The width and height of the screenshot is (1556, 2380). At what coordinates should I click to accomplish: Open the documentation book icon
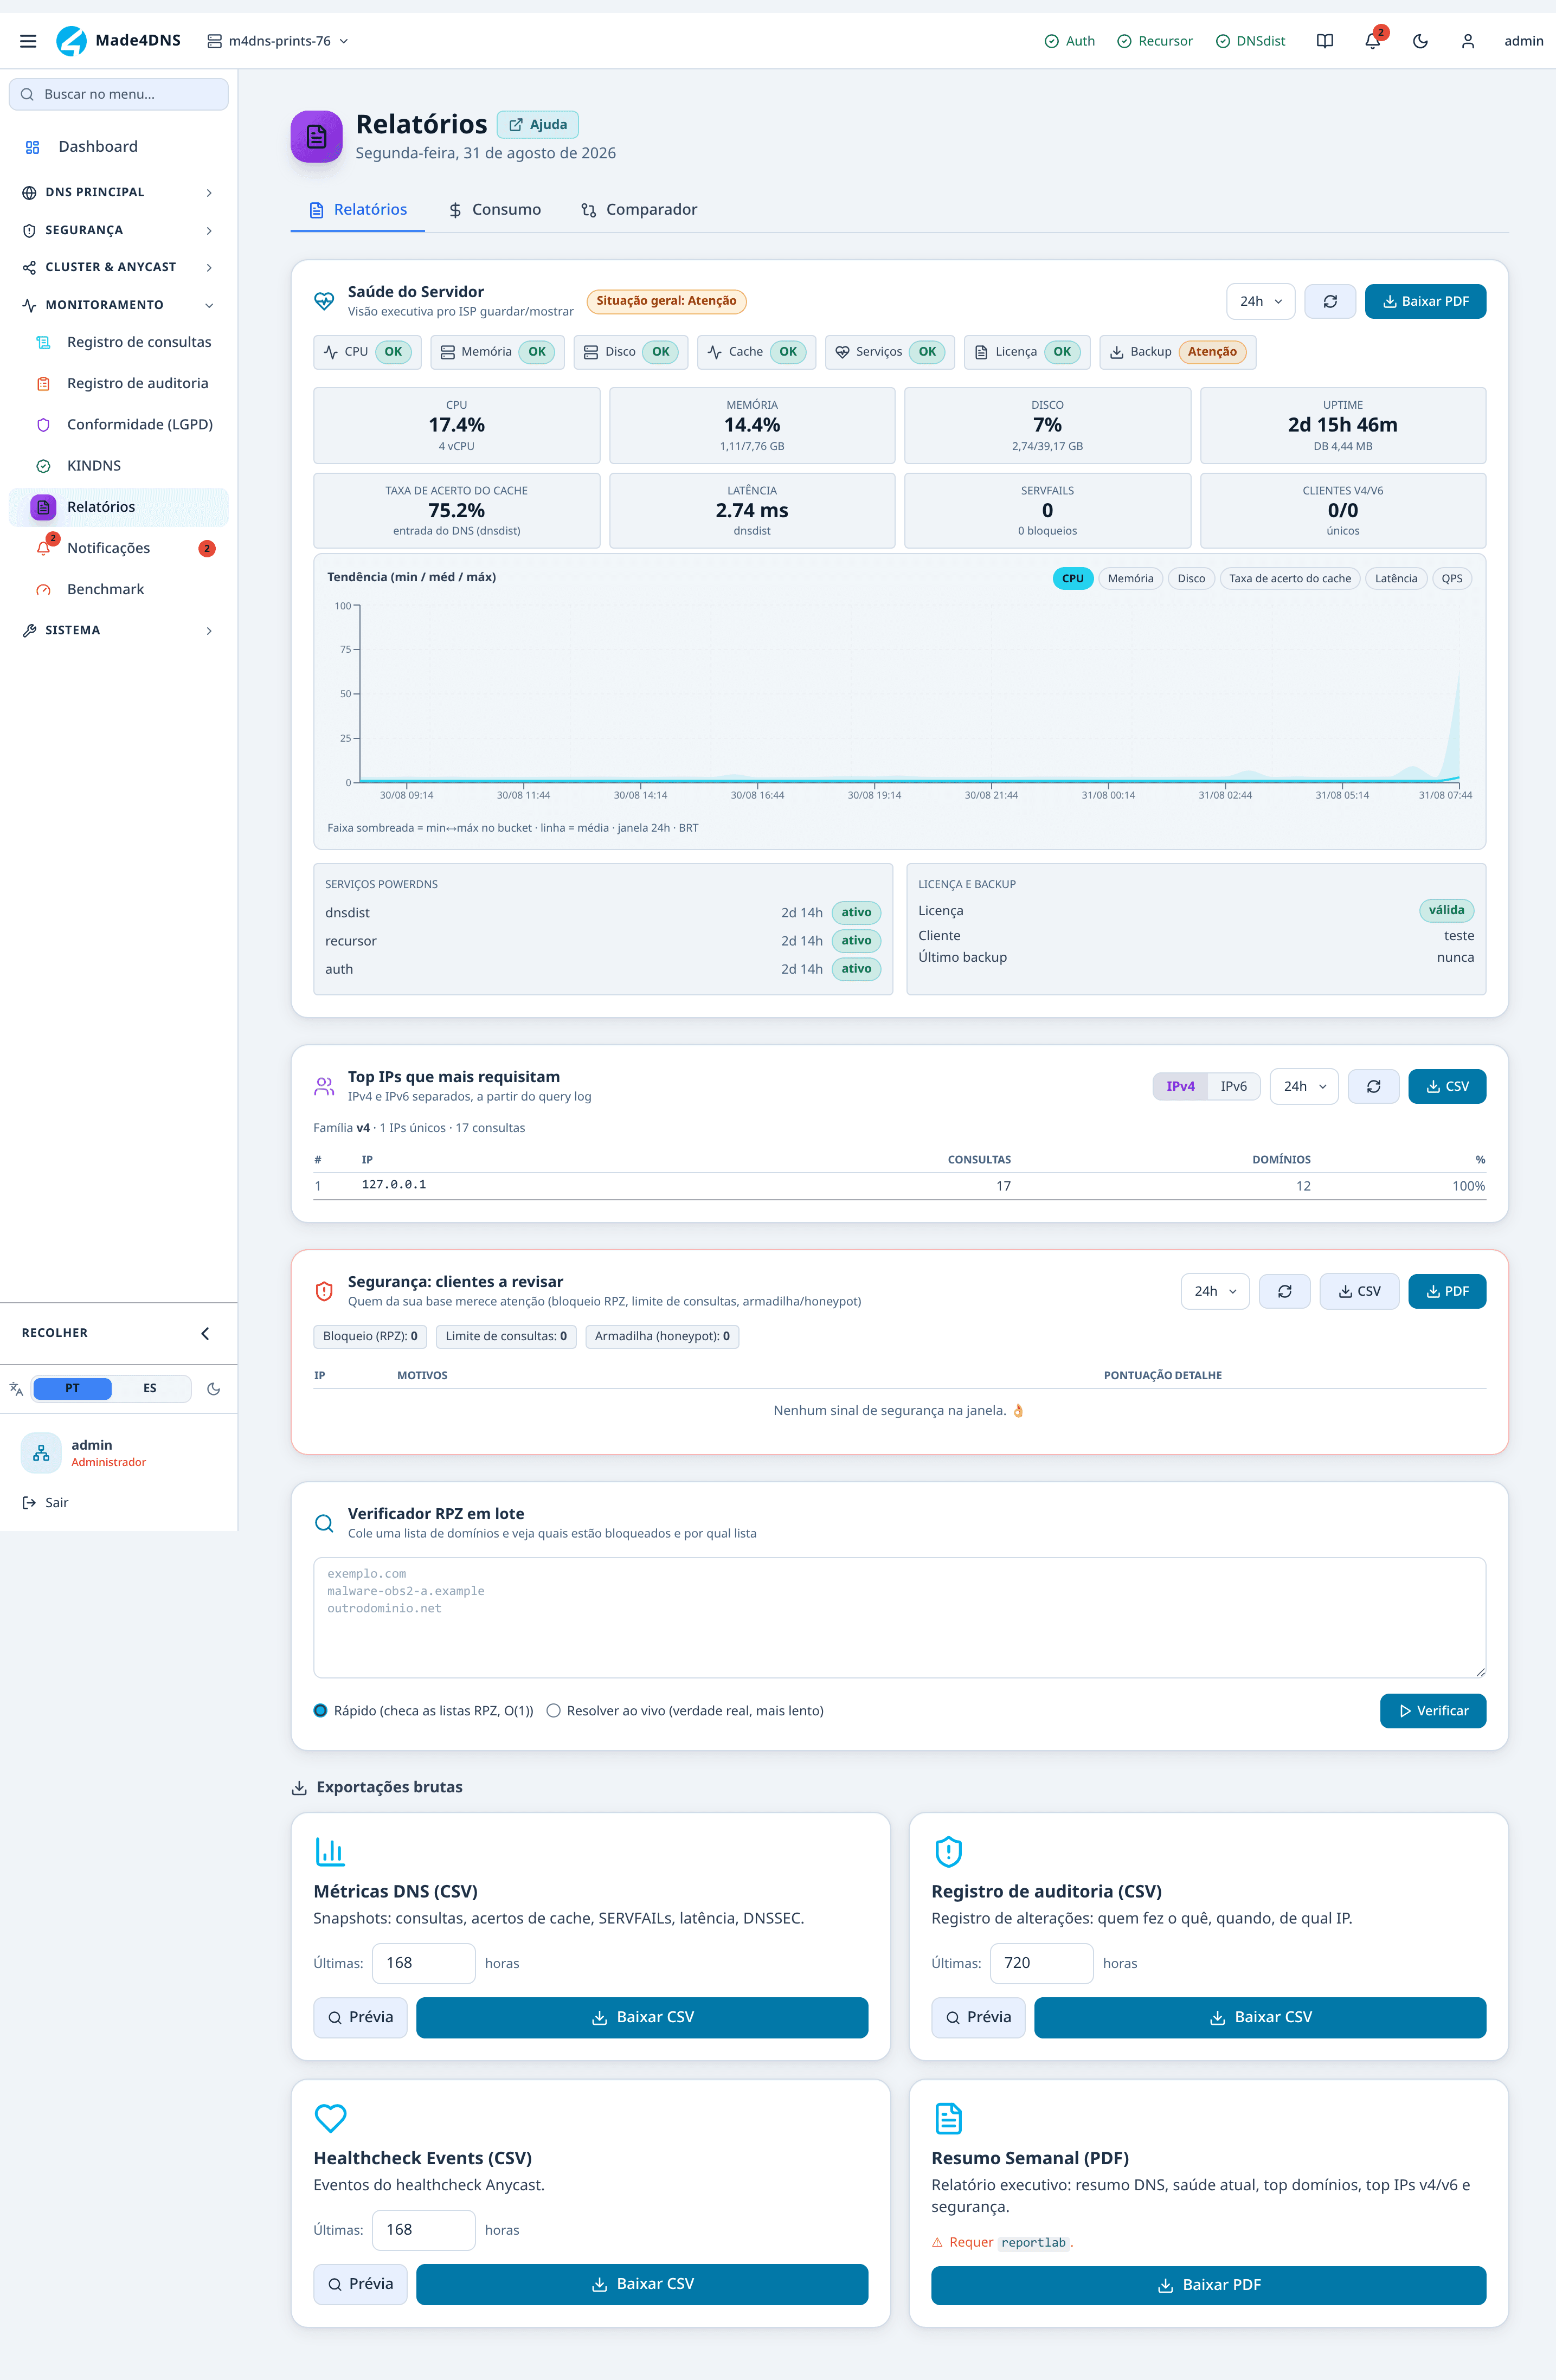pos(1325,41)
